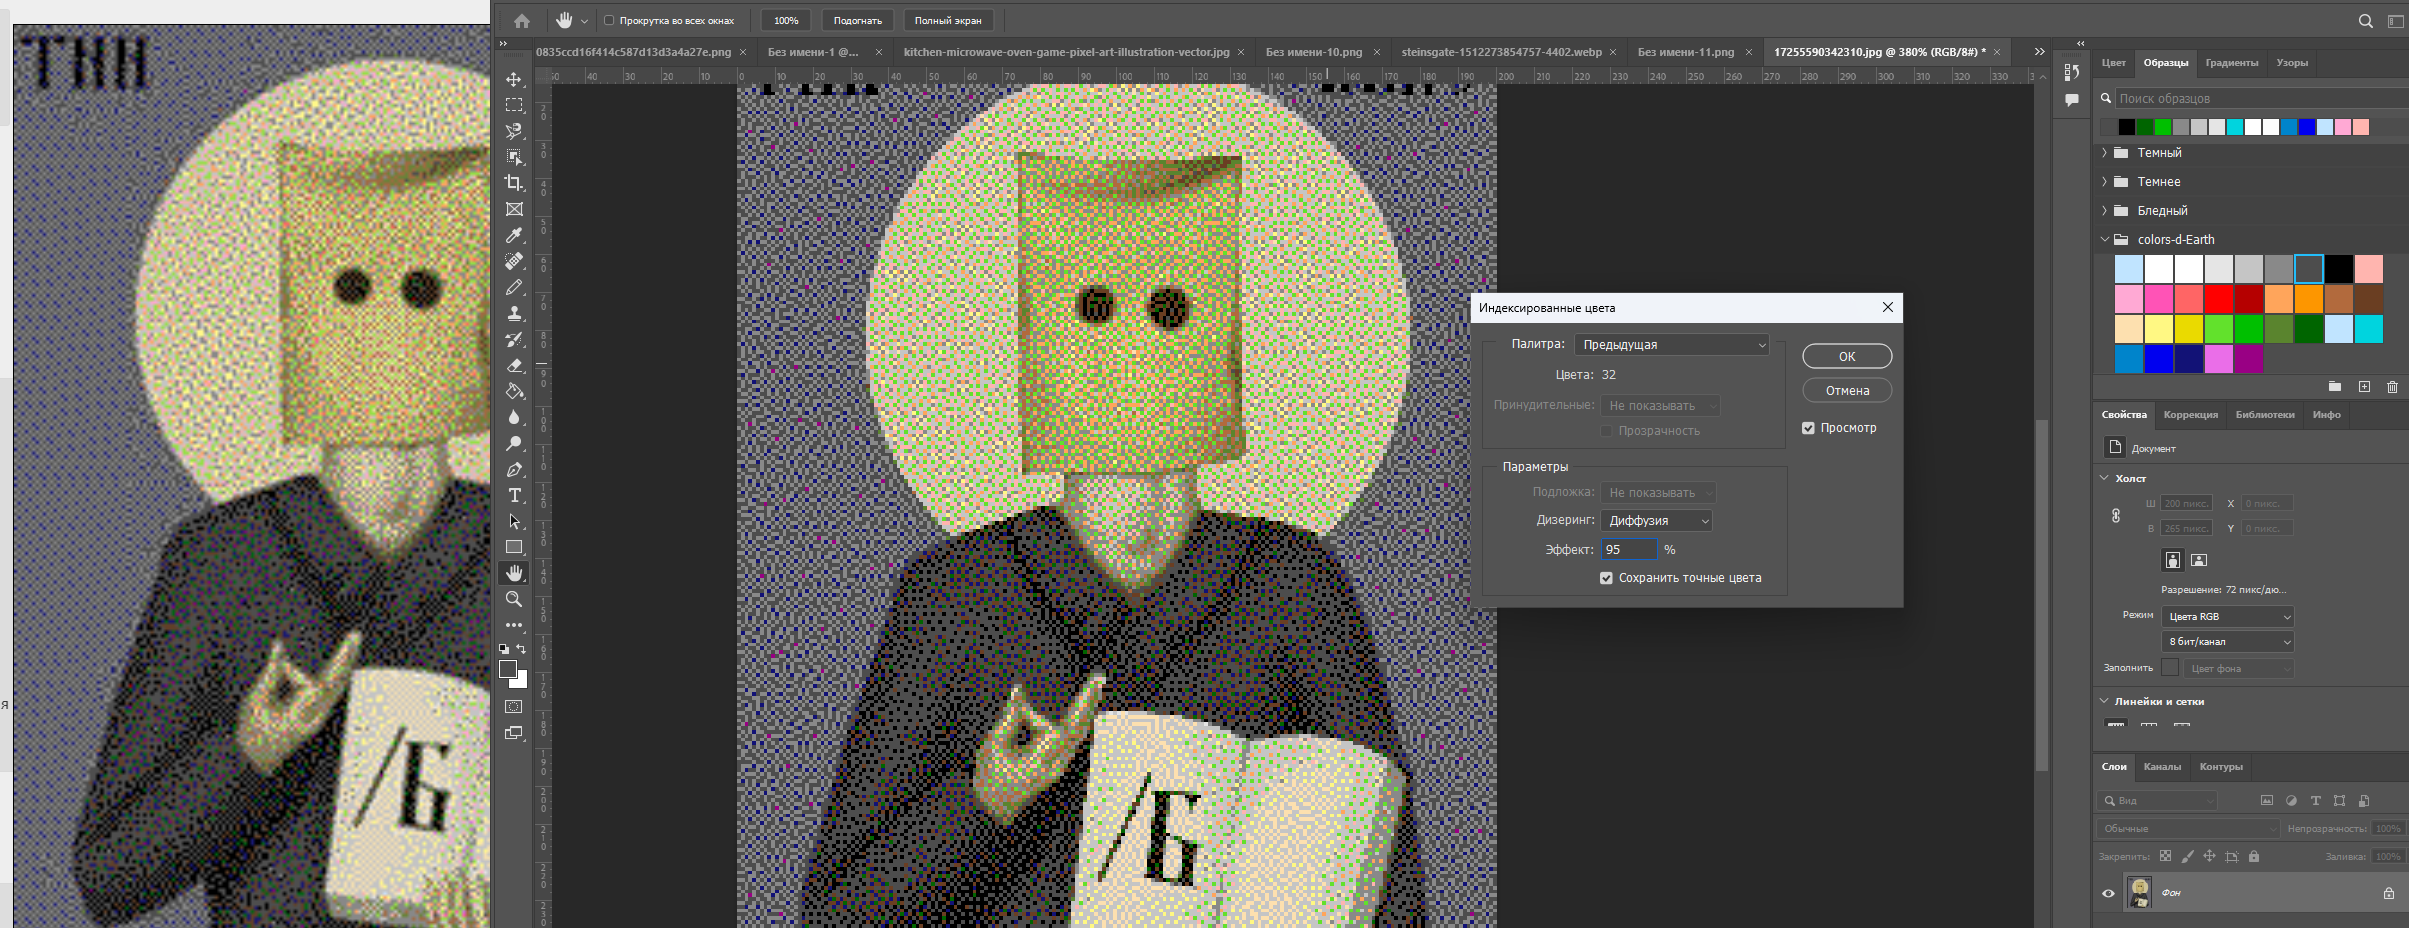Open the 'Режим' dropdown showing Цвета RGB

click(2227, 616)
